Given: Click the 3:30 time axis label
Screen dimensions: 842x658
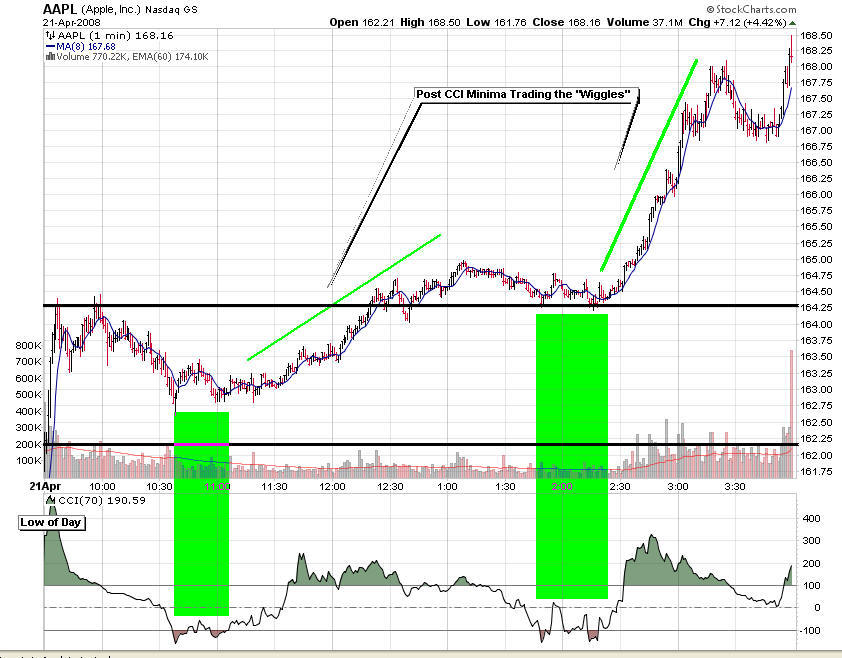Looking at the screenshot, I should tap(735, 487).
